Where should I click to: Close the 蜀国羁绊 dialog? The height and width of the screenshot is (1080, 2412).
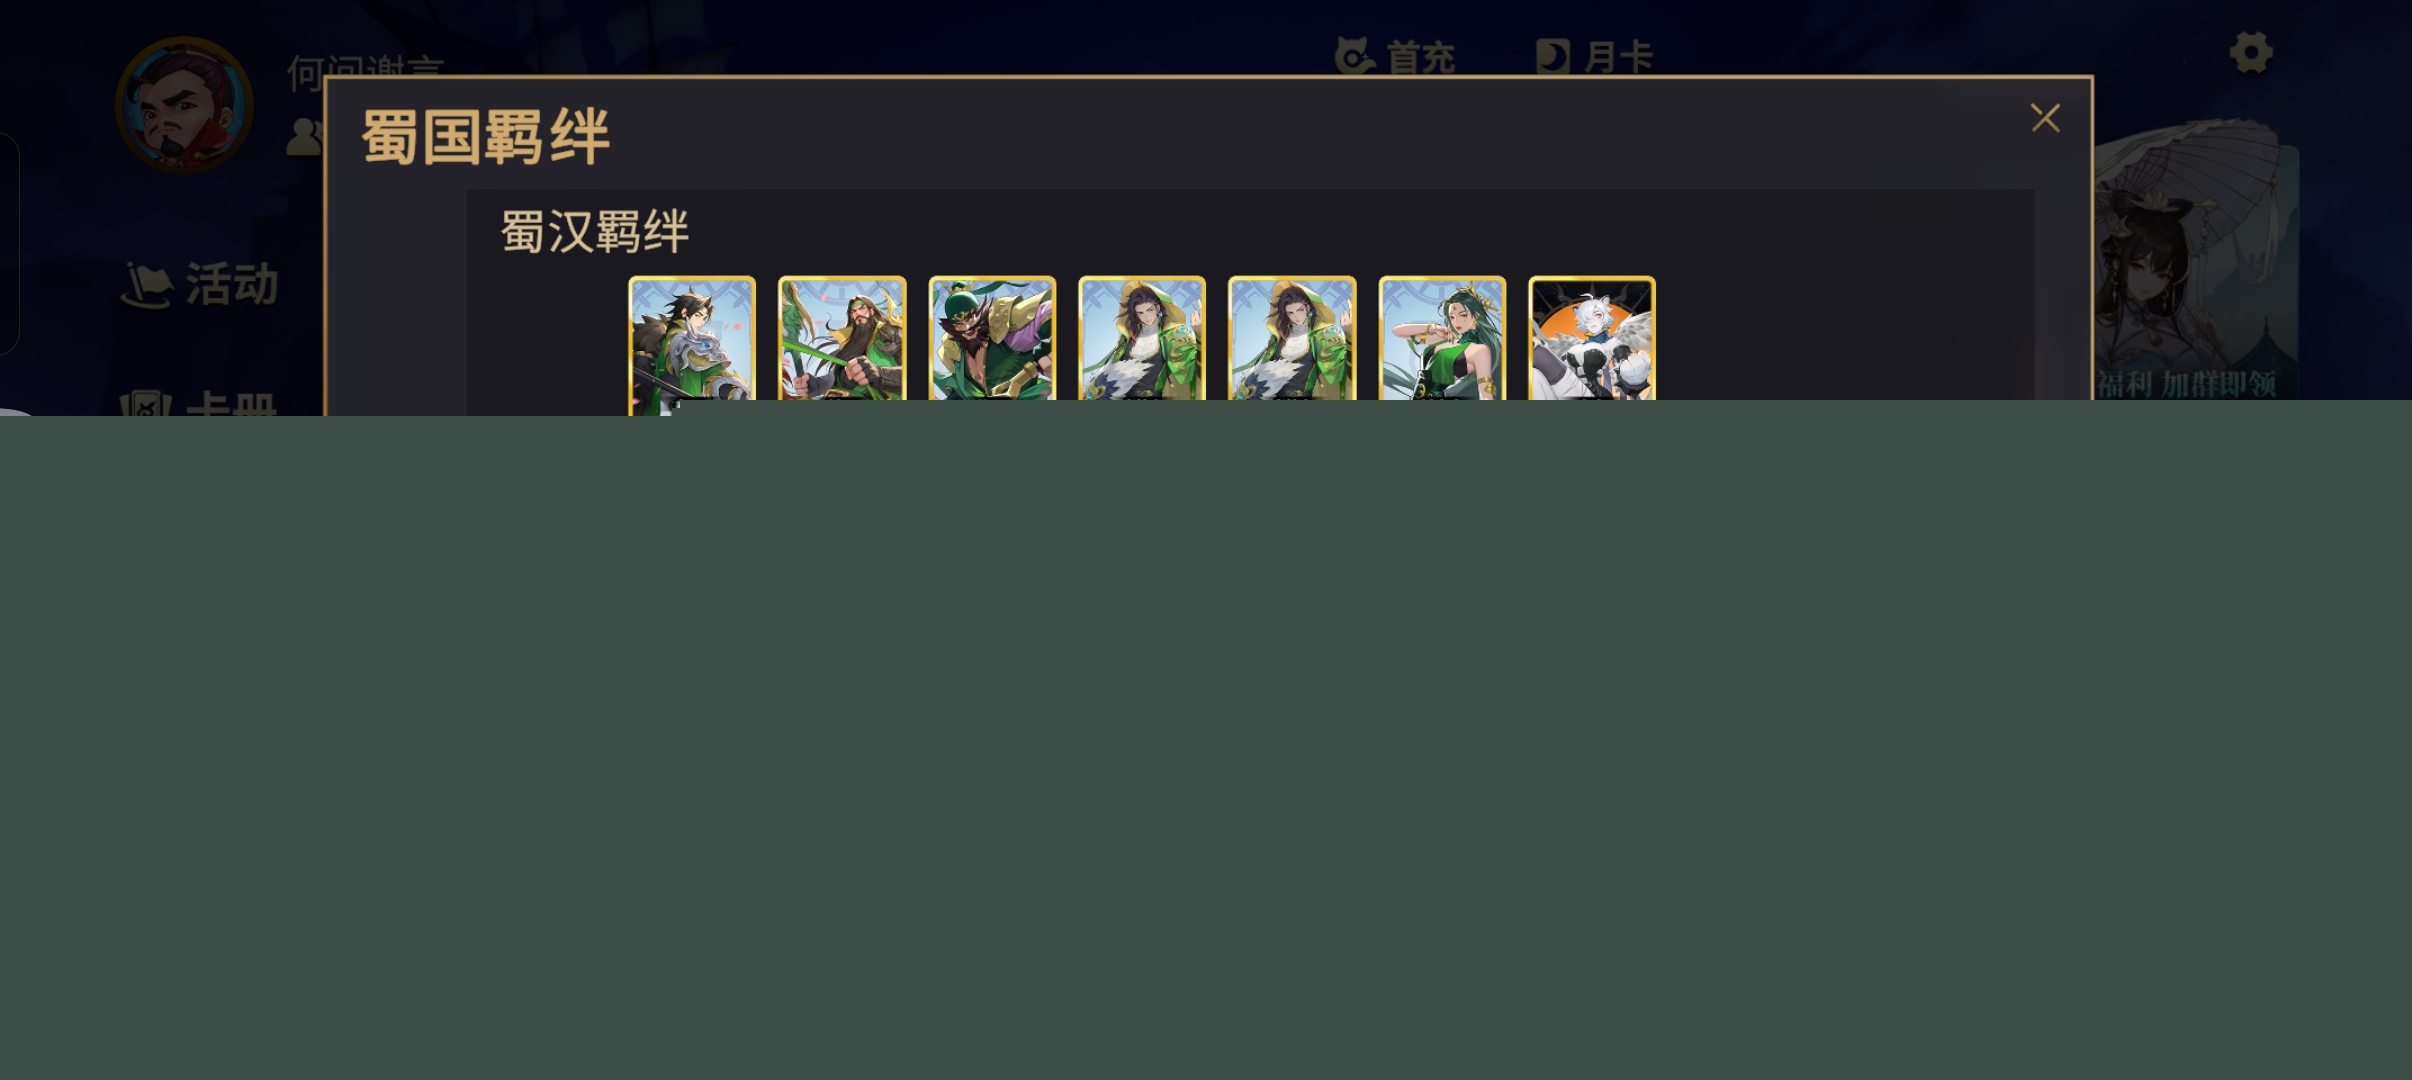coord(2045,118)
